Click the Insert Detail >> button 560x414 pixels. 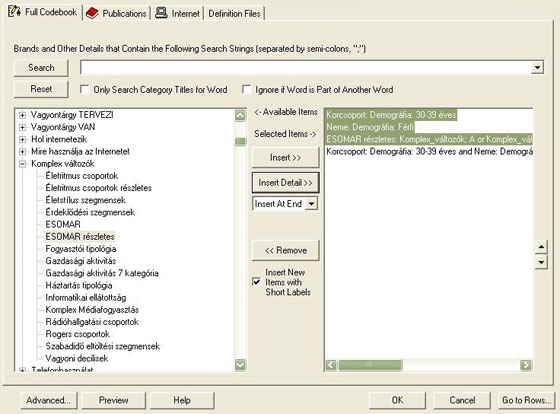click(285, 183)
